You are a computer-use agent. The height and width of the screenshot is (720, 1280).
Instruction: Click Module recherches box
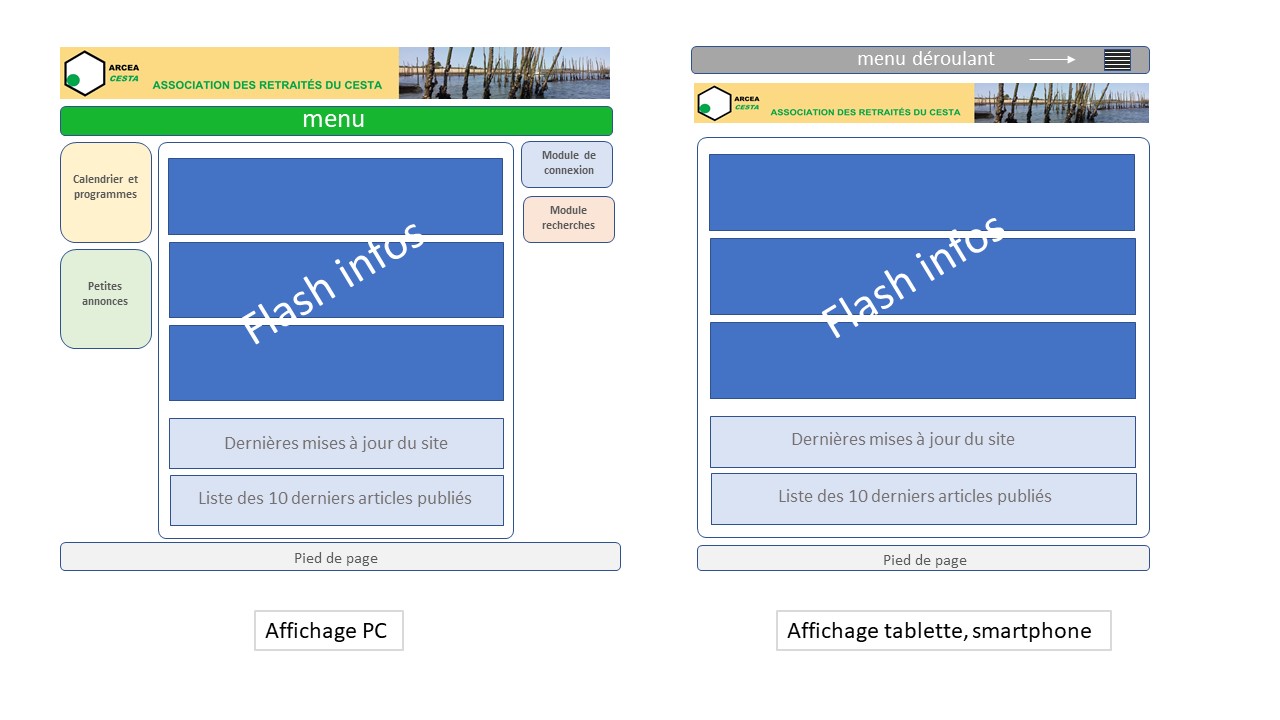pyautogui.click(x=569, y=219)
